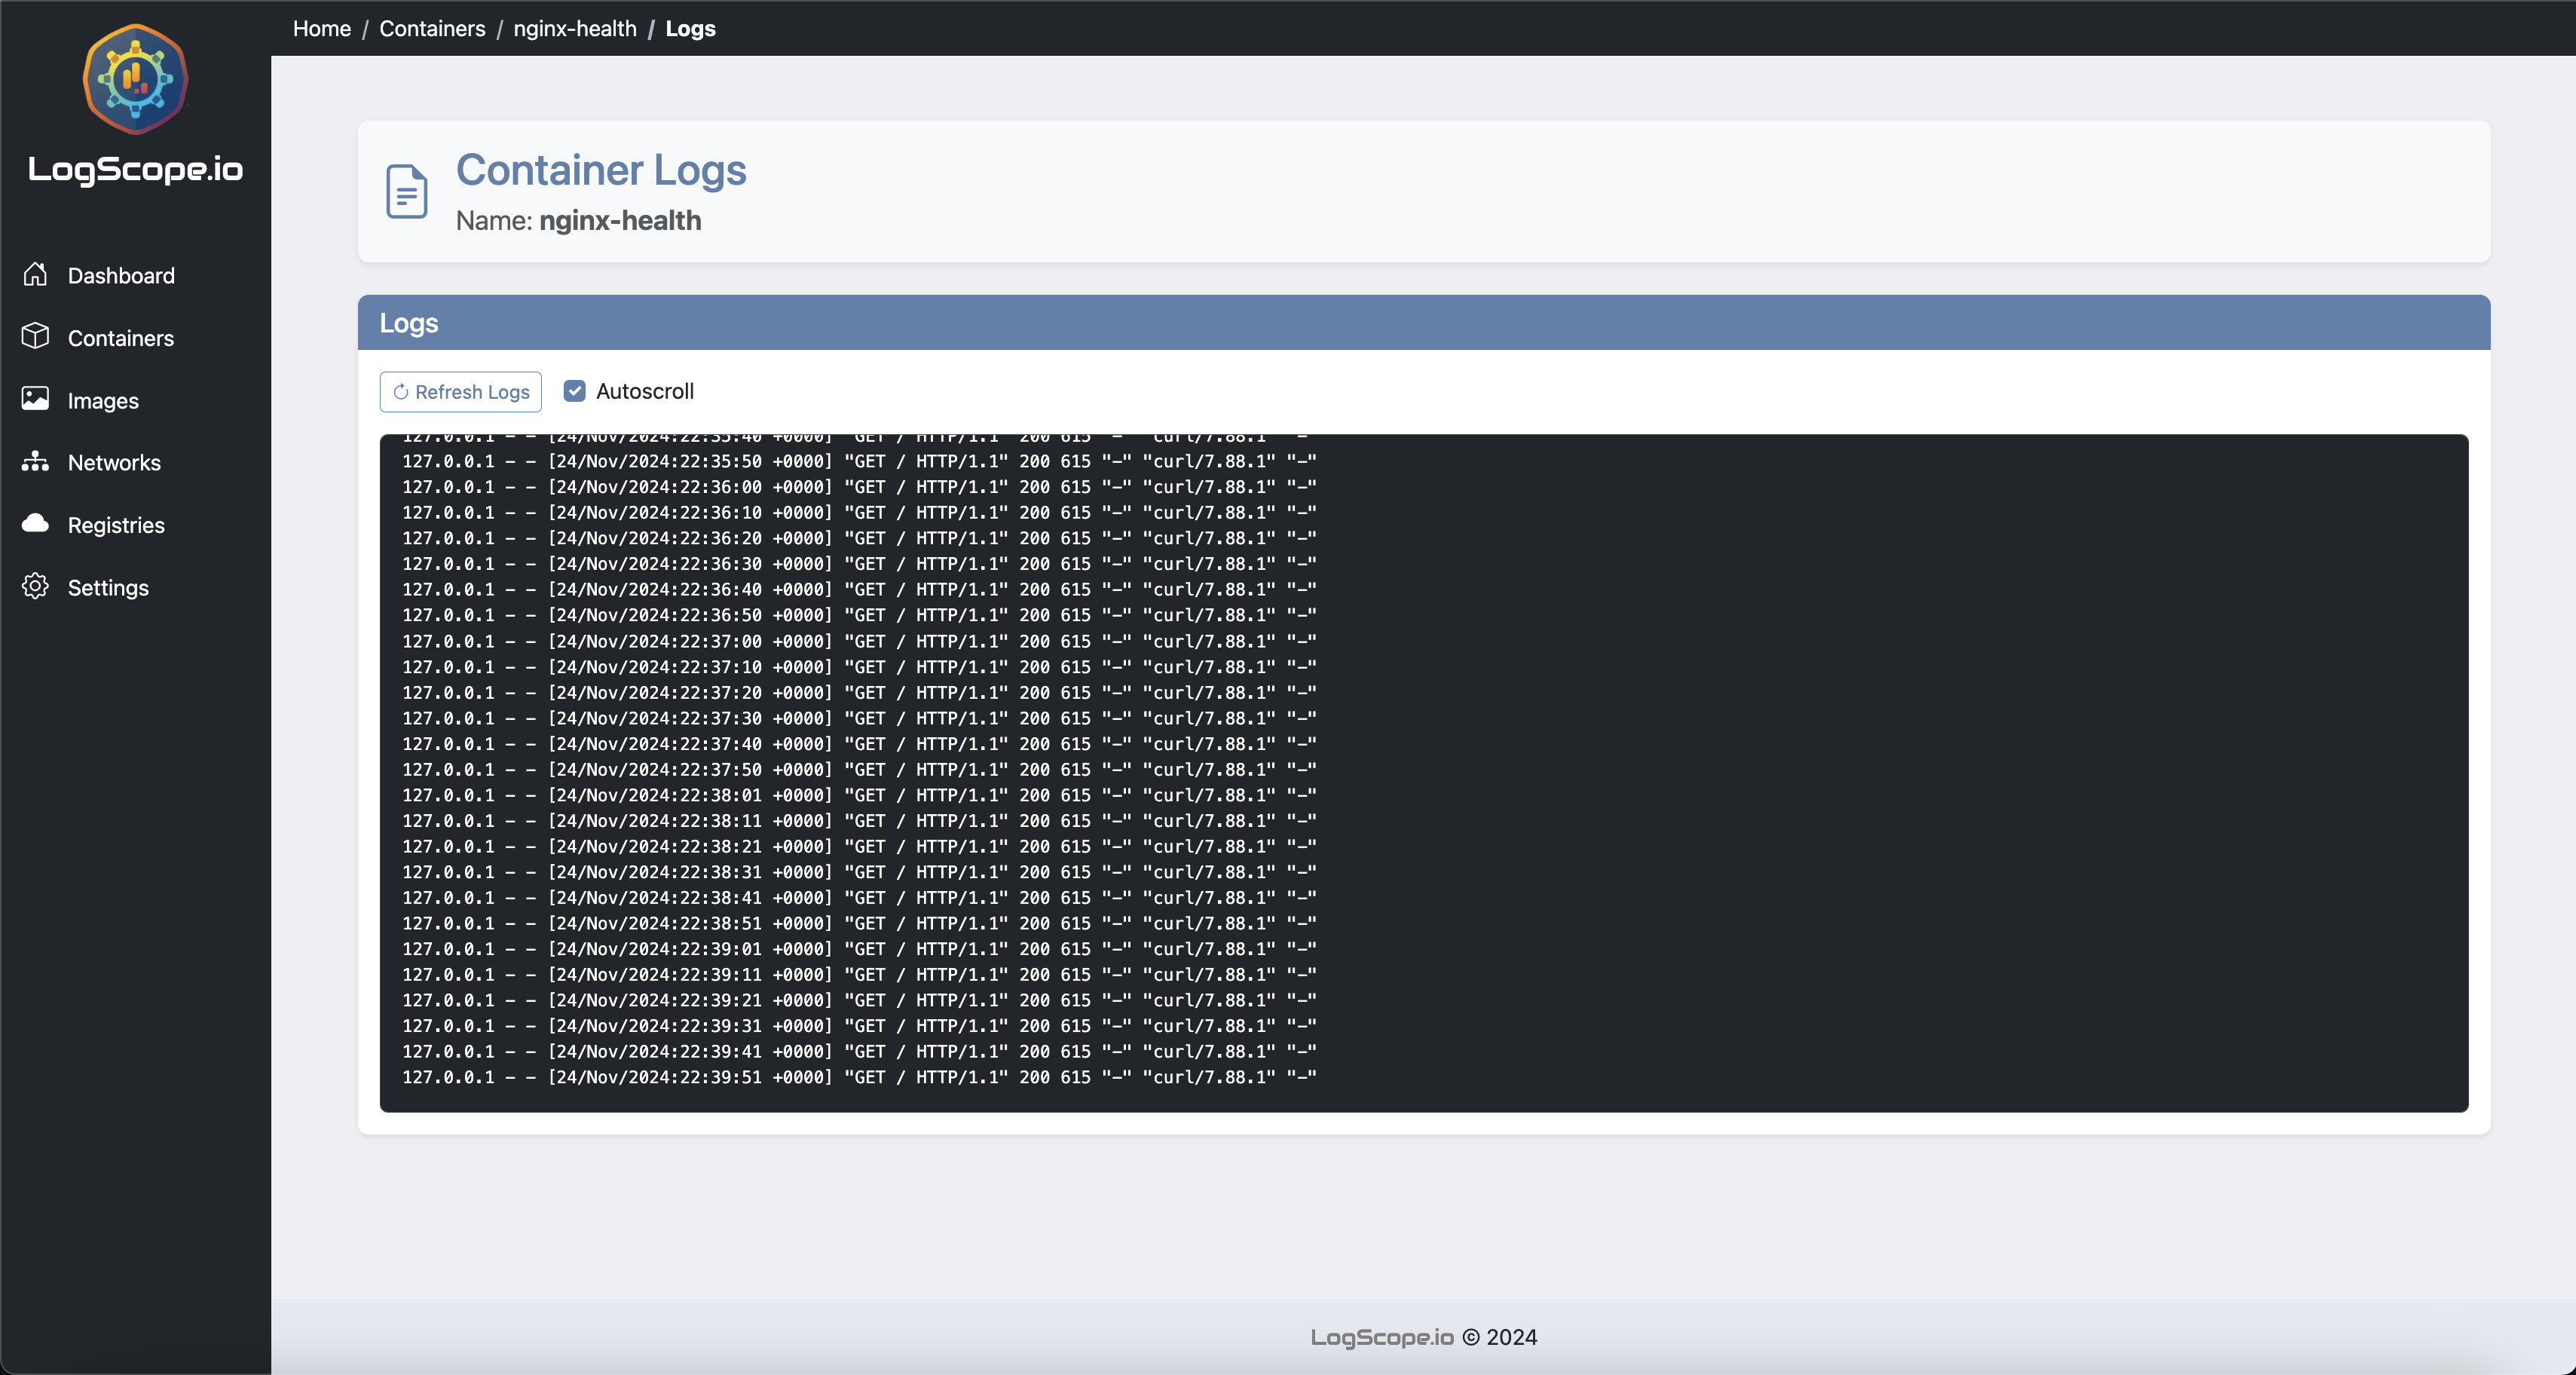Select nginx-health in the breadcrumb
The width and height of the screenshot is (2576, 1375).
click(x=575, y=28)
